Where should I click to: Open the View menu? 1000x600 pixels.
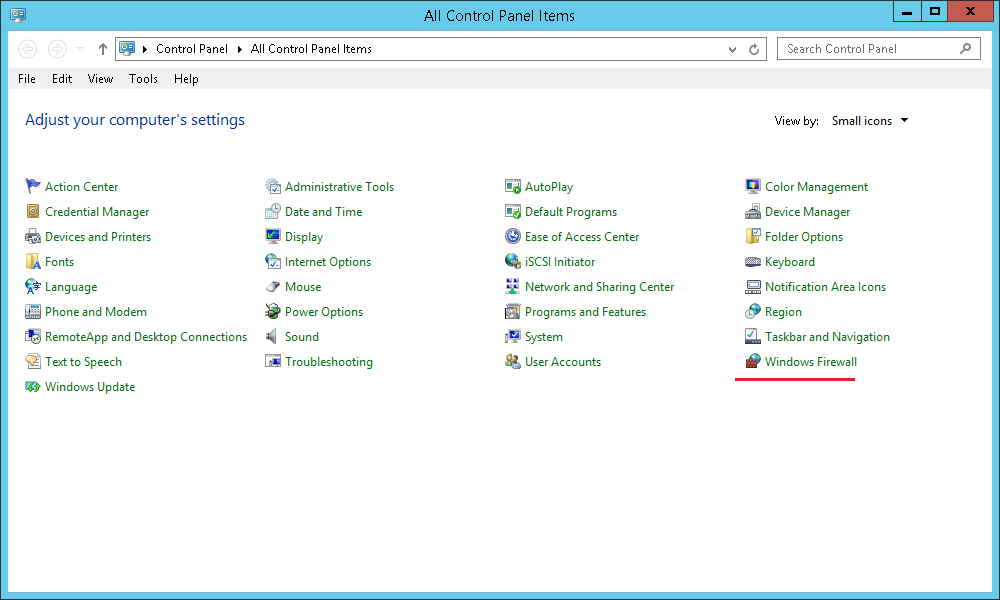(100, 78)
